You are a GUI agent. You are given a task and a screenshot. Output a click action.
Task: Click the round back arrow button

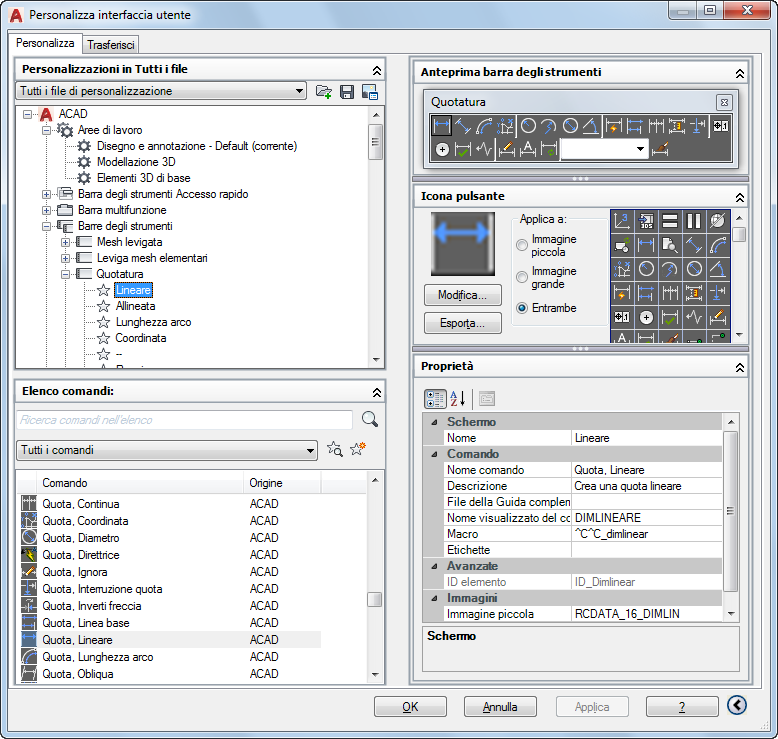[737, 705]
